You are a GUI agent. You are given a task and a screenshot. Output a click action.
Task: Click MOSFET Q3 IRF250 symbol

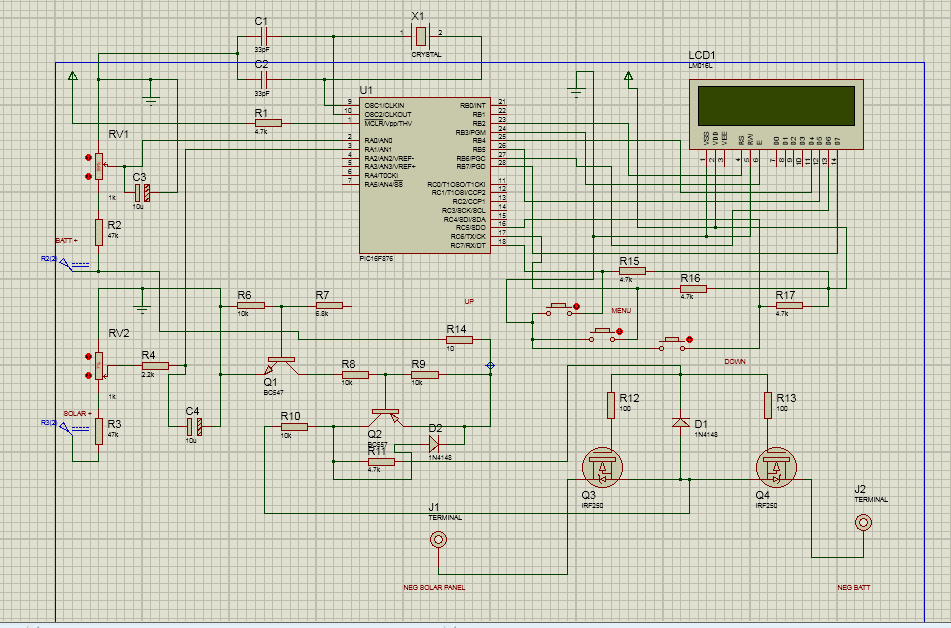coord(601,468)
